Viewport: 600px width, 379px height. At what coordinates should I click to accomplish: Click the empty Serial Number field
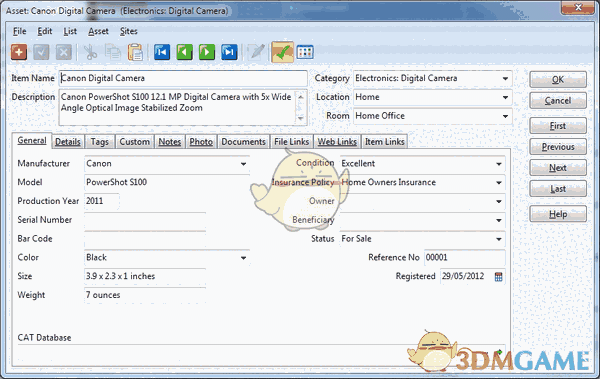coord(145,220)
